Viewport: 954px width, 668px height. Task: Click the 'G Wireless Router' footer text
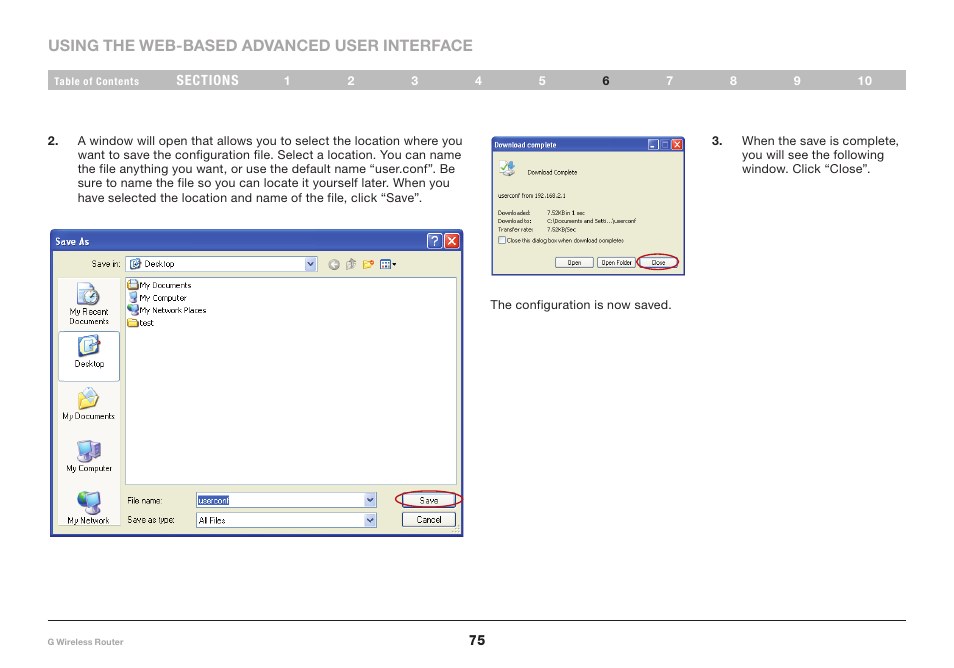(x=85, y=642)
